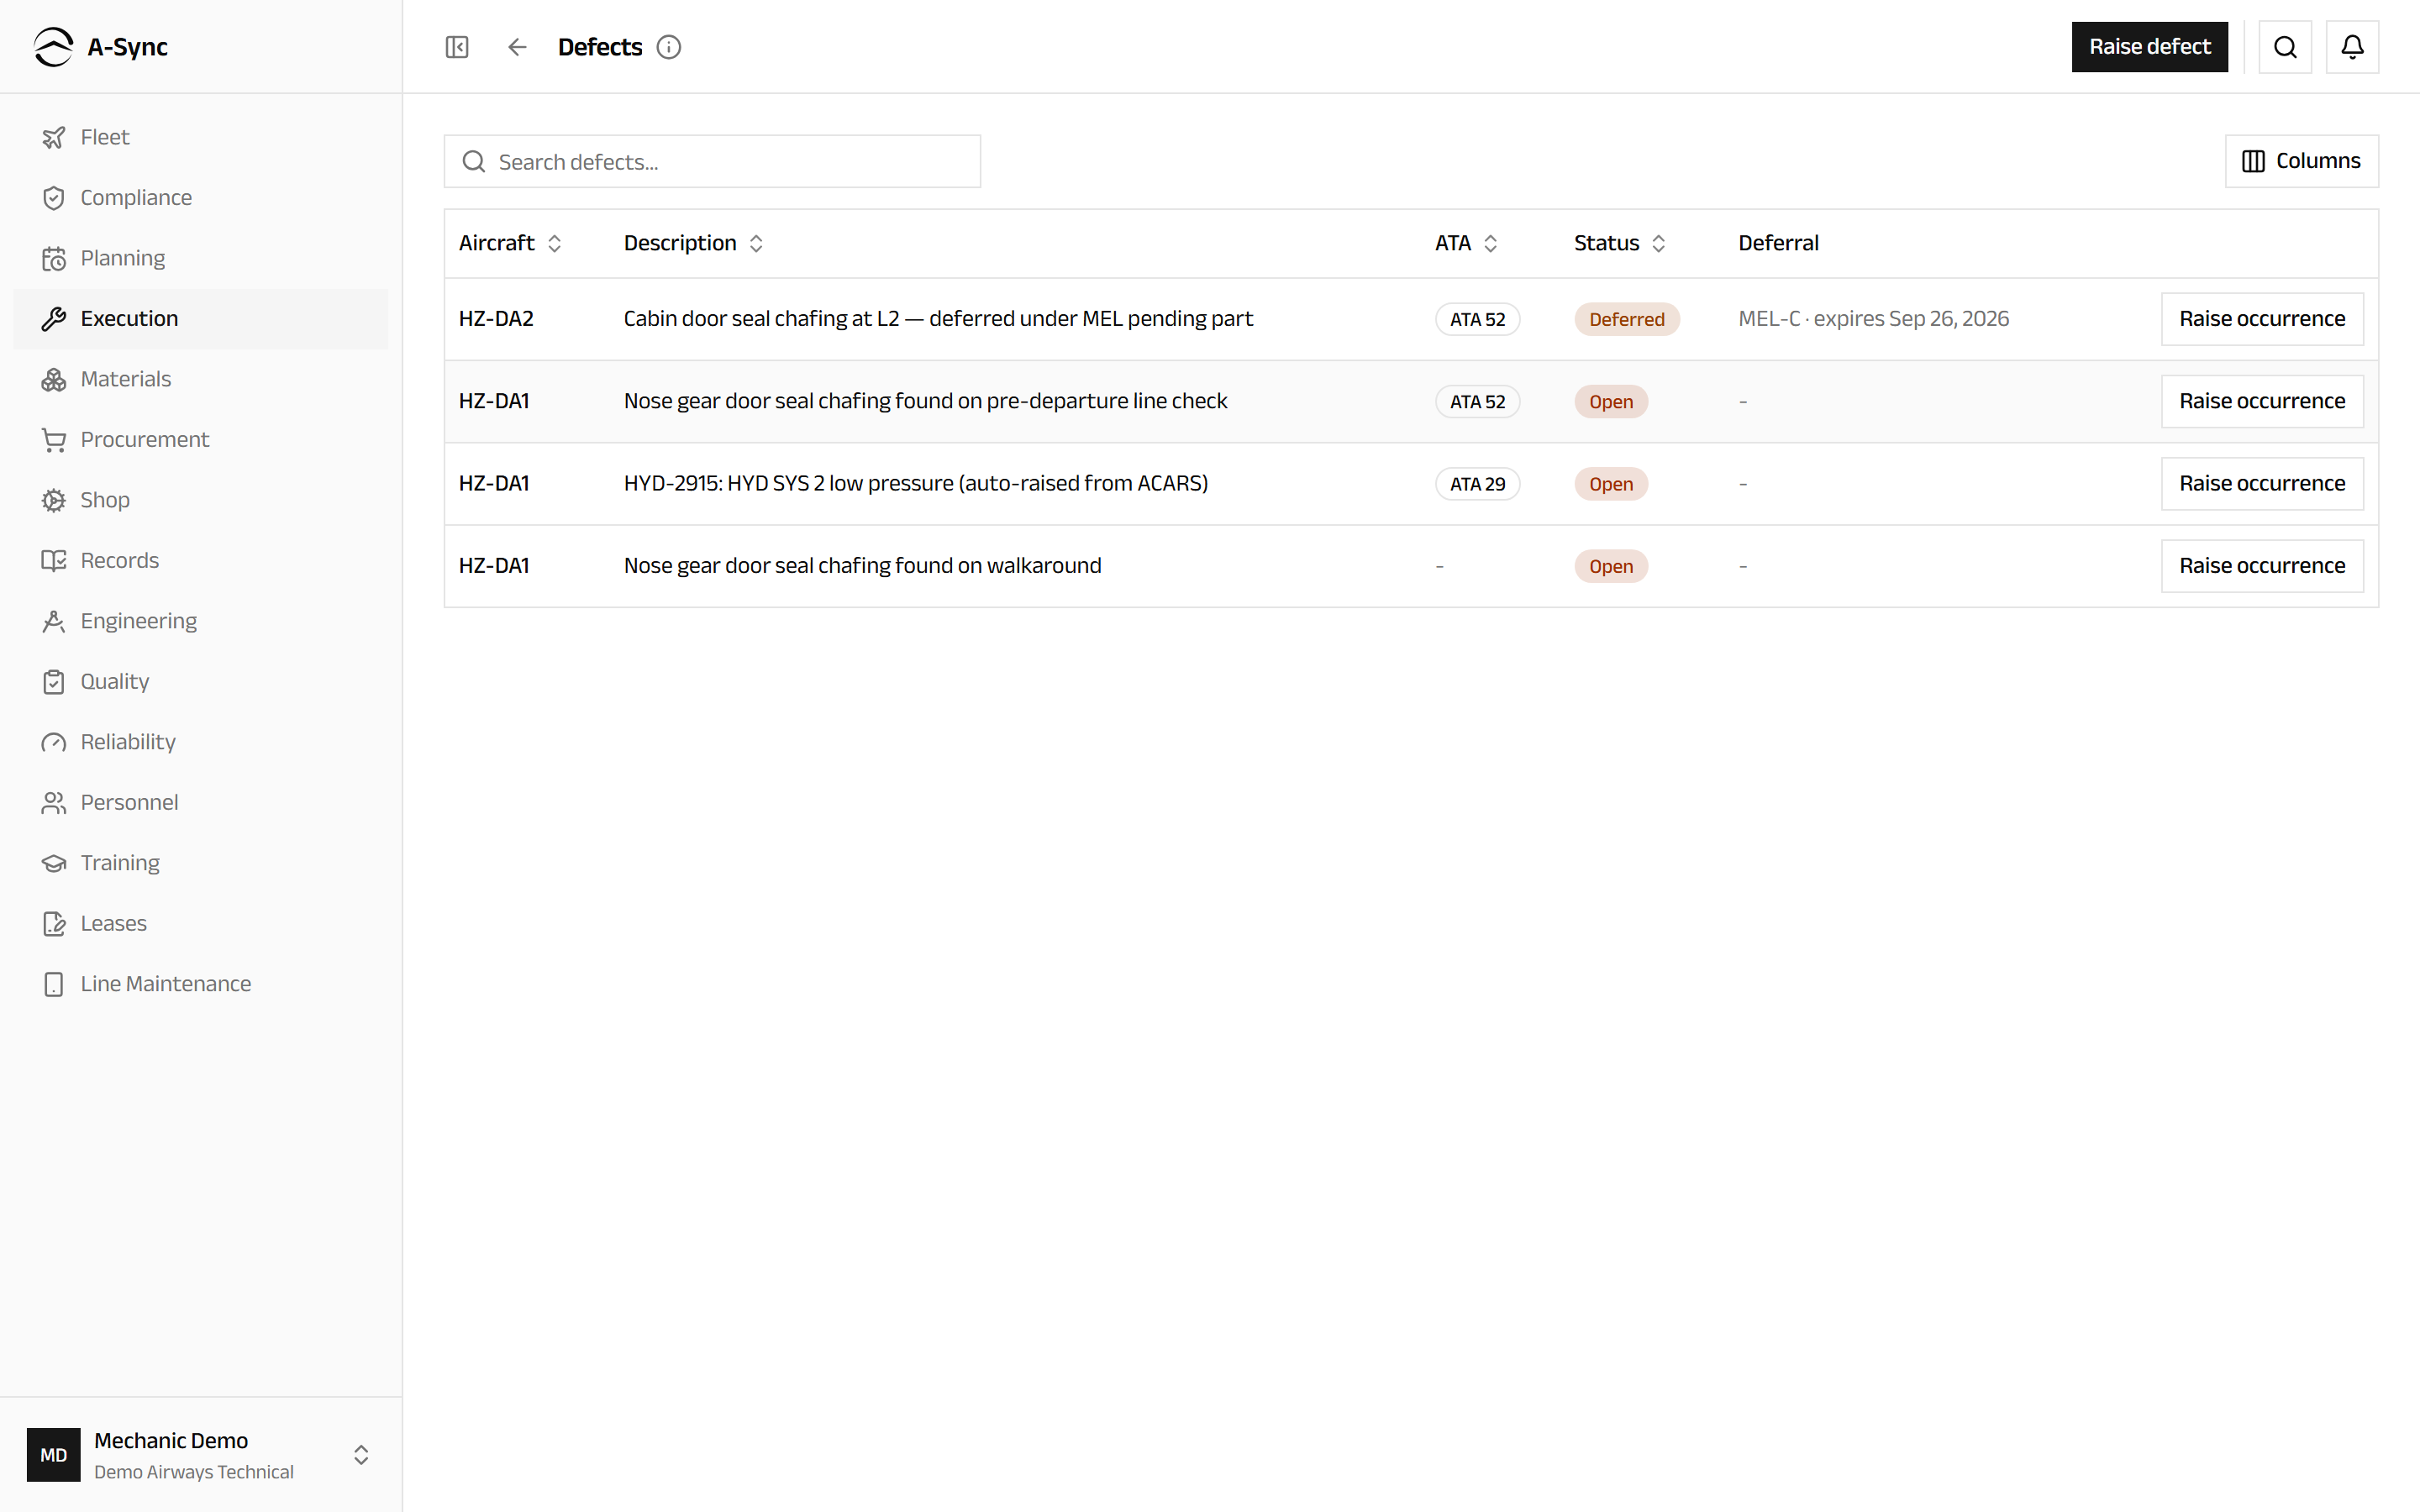
Task: Click the Engineering compass icon
Action: pyautogui.click(x=54, y=621)
